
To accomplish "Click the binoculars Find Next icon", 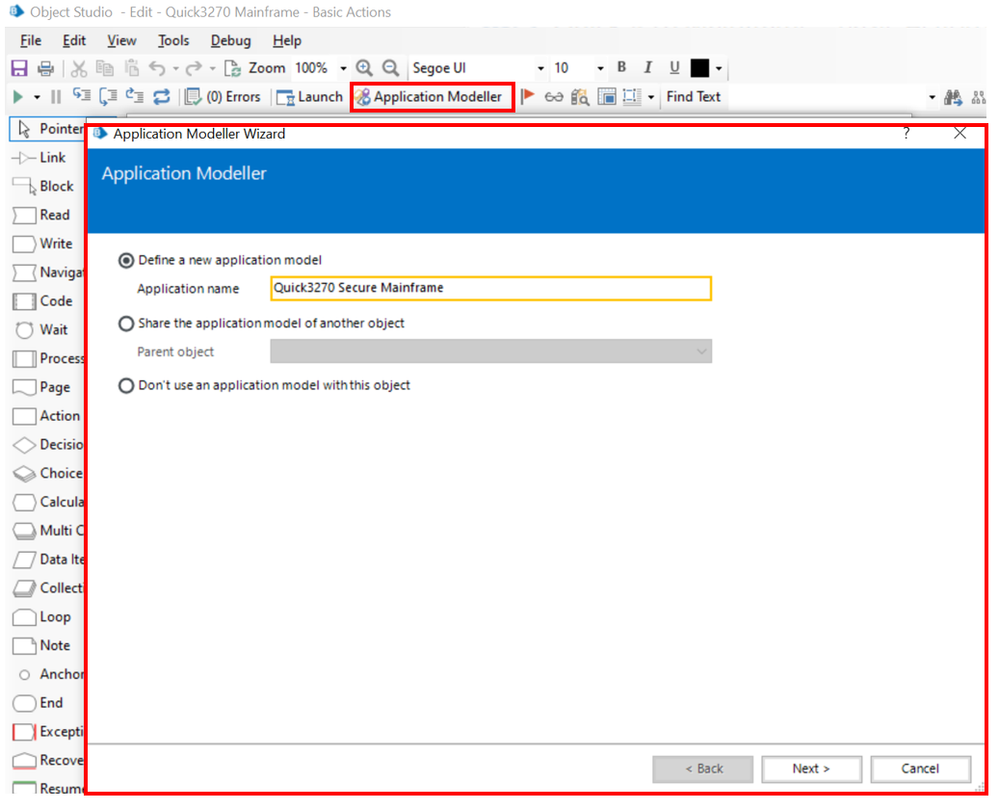I will 953,97.
